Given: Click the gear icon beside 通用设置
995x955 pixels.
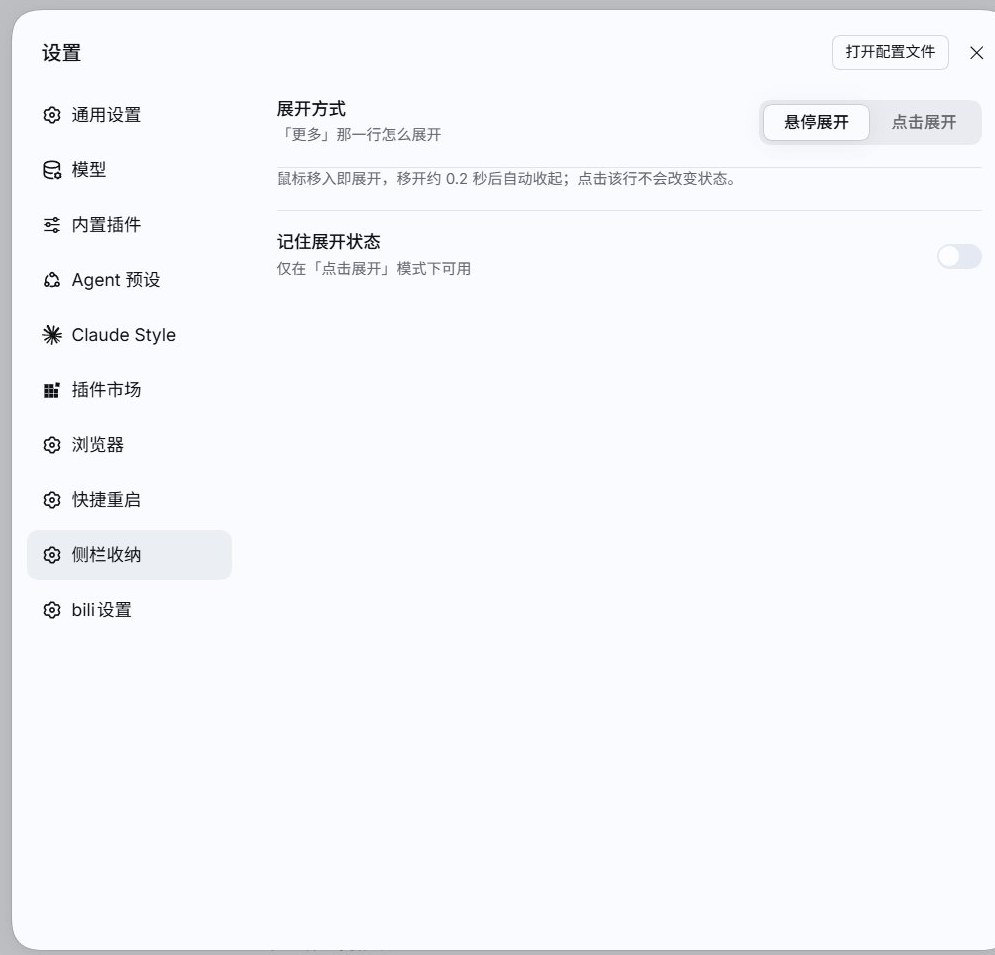Looking at the screenshot, I should 52,115.
